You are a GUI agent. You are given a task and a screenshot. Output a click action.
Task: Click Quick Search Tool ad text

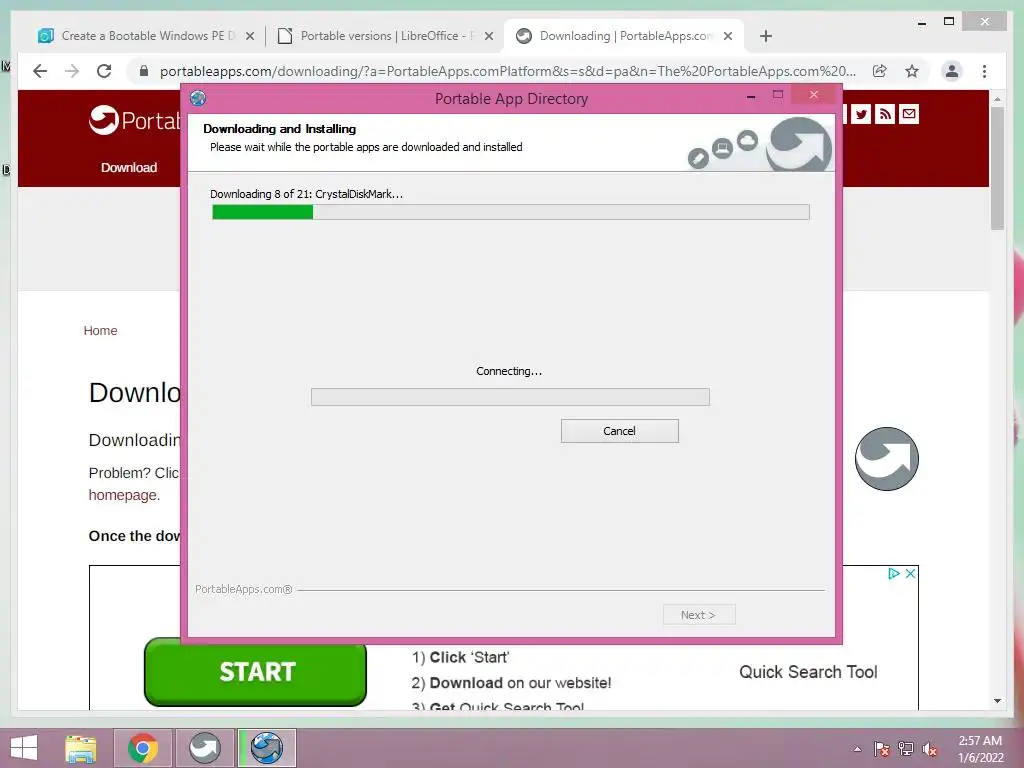808,672
